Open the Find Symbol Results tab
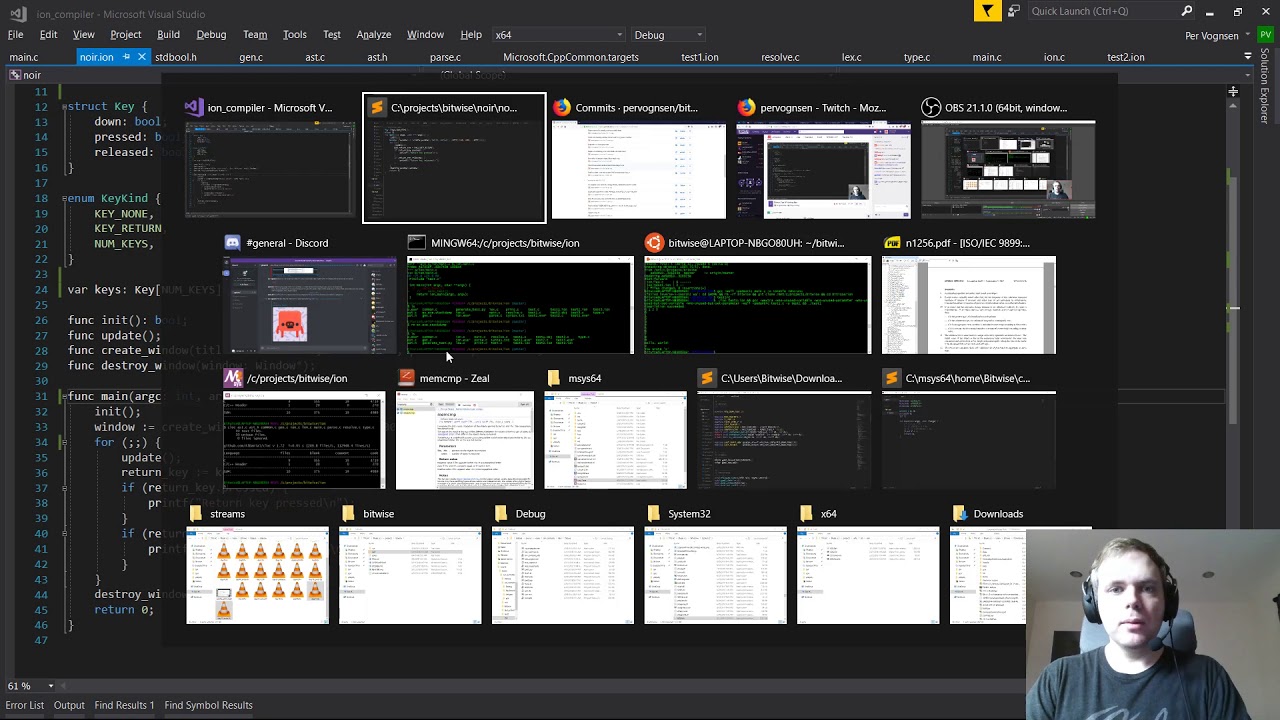Image resolution: width=1280 pixels, height=720 pixels. [x=208, y=705]
